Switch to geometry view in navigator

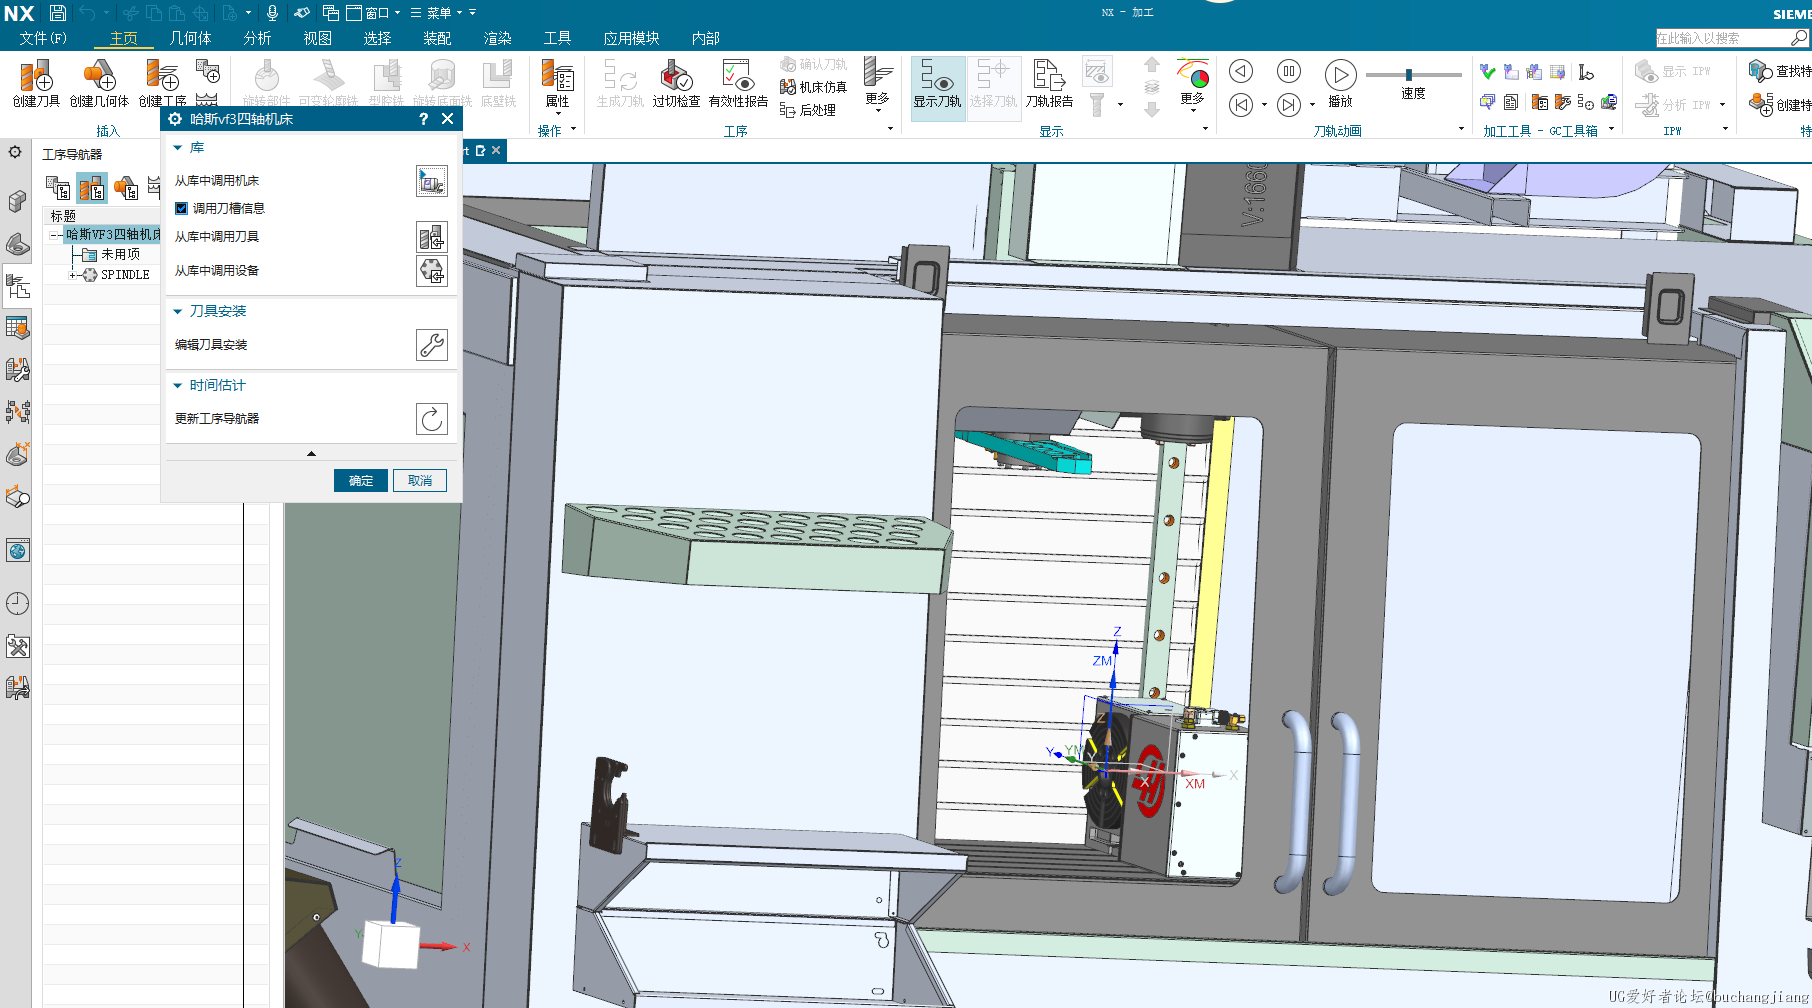(x=125, y=187)
